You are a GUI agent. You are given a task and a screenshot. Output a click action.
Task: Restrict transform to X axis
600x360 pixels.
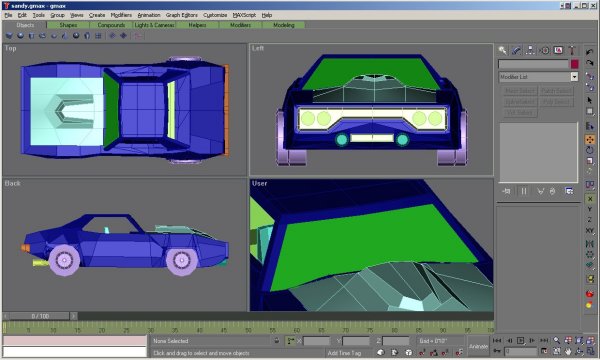(590, 199)
